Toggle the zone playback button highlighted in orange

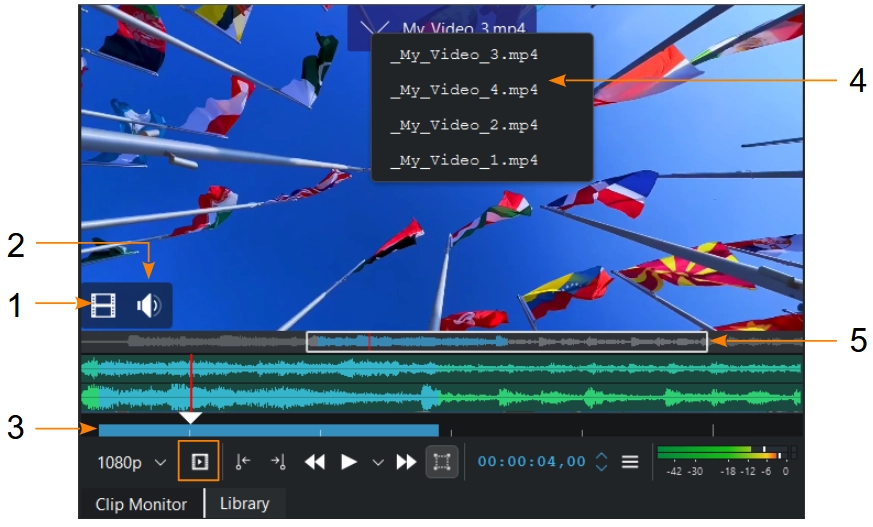coord(199,462)
